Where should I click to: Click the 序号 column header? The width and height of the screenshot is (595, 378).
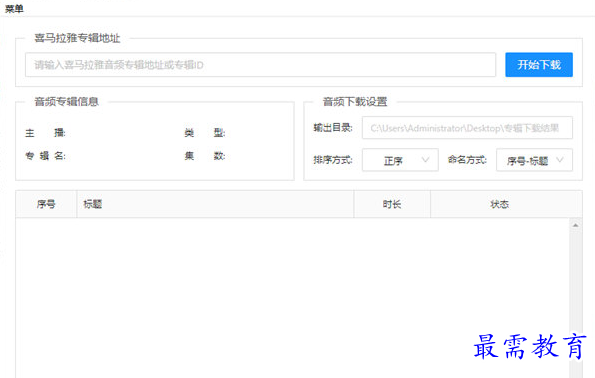(x=46, y=204)
